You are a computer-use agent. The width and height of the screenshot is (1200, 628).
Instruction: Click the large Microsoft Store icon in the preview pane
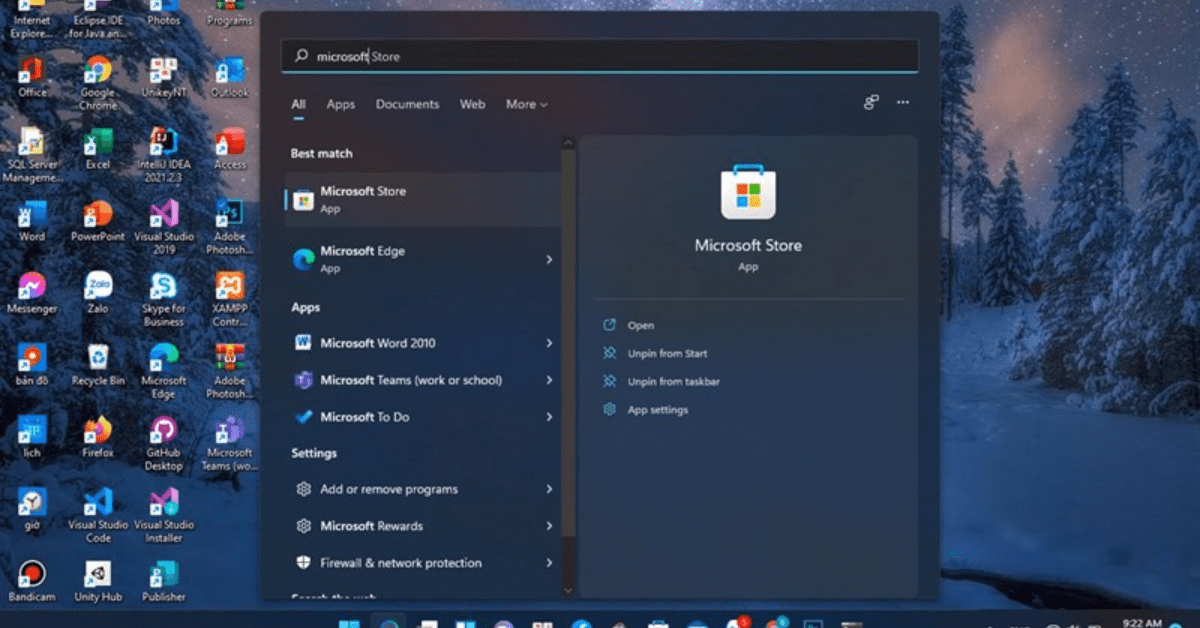(x=748, y=192)
